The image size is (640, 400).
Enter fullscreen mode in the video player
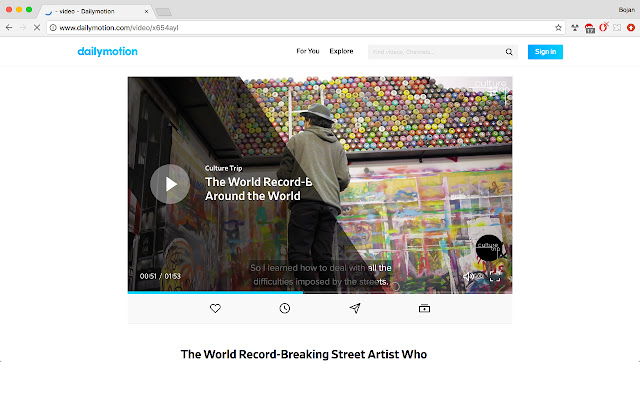tap(495, 277)
